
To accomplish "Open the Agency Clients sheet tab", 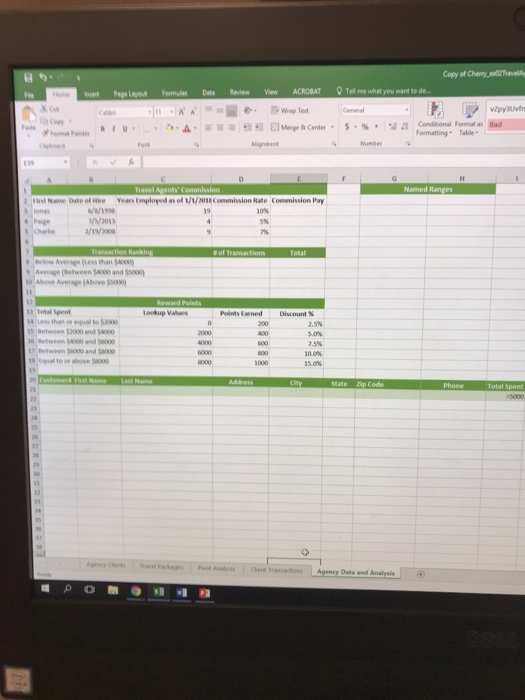I will [x=106, y=565].
